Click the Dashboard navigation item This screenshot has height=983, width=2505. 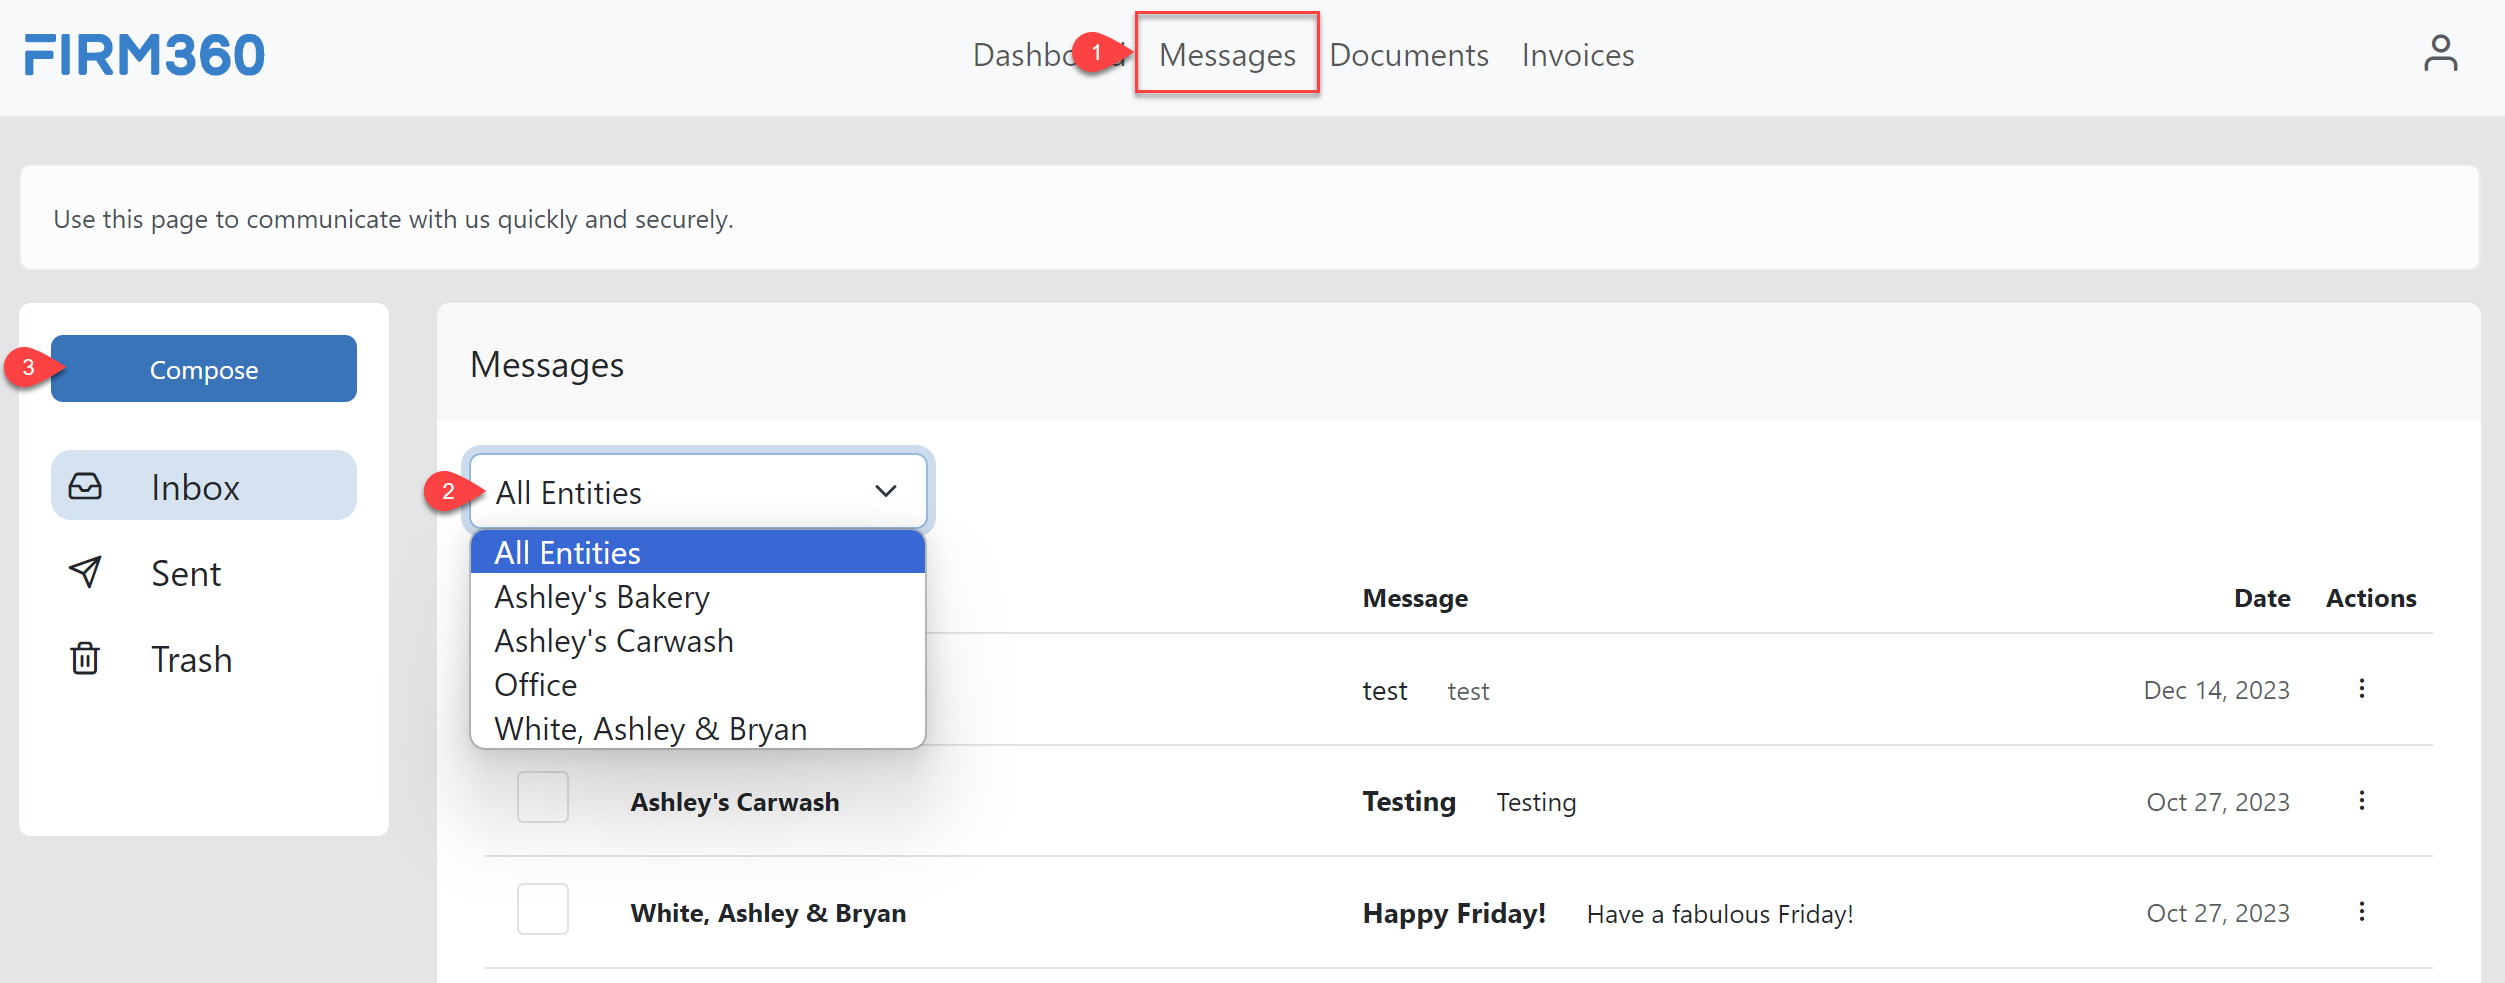click(1040, 55)
